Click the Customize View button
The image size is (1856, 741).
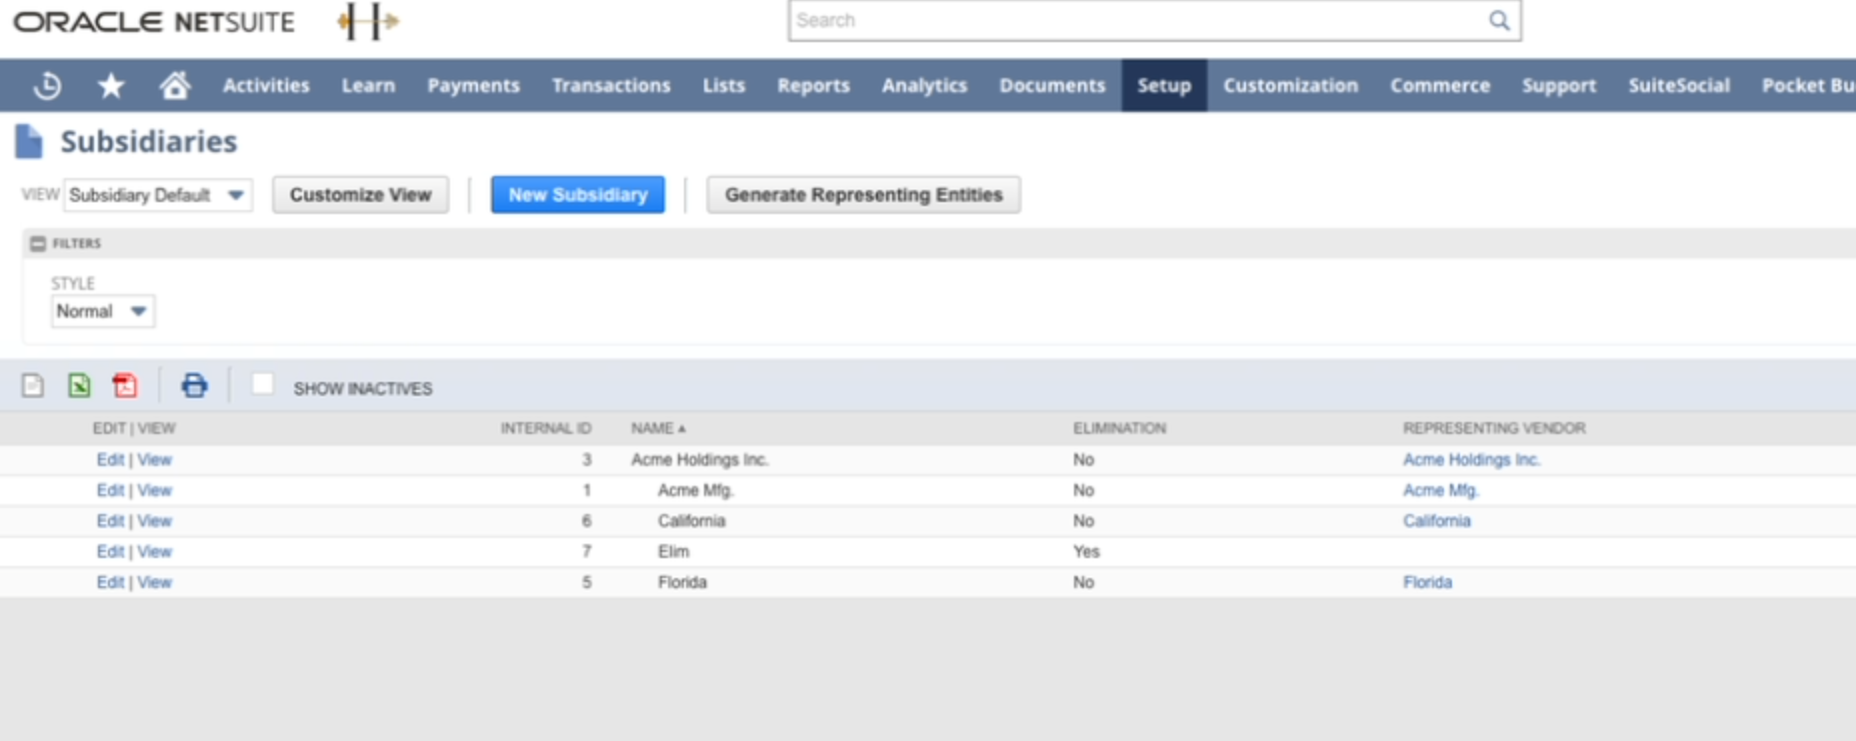click(x=360, y=195)
